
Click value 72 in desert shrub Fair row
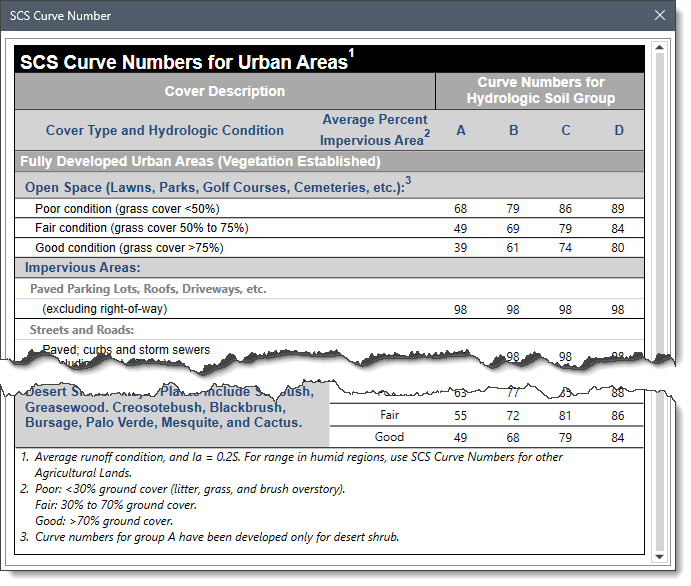tap(513, 415)
